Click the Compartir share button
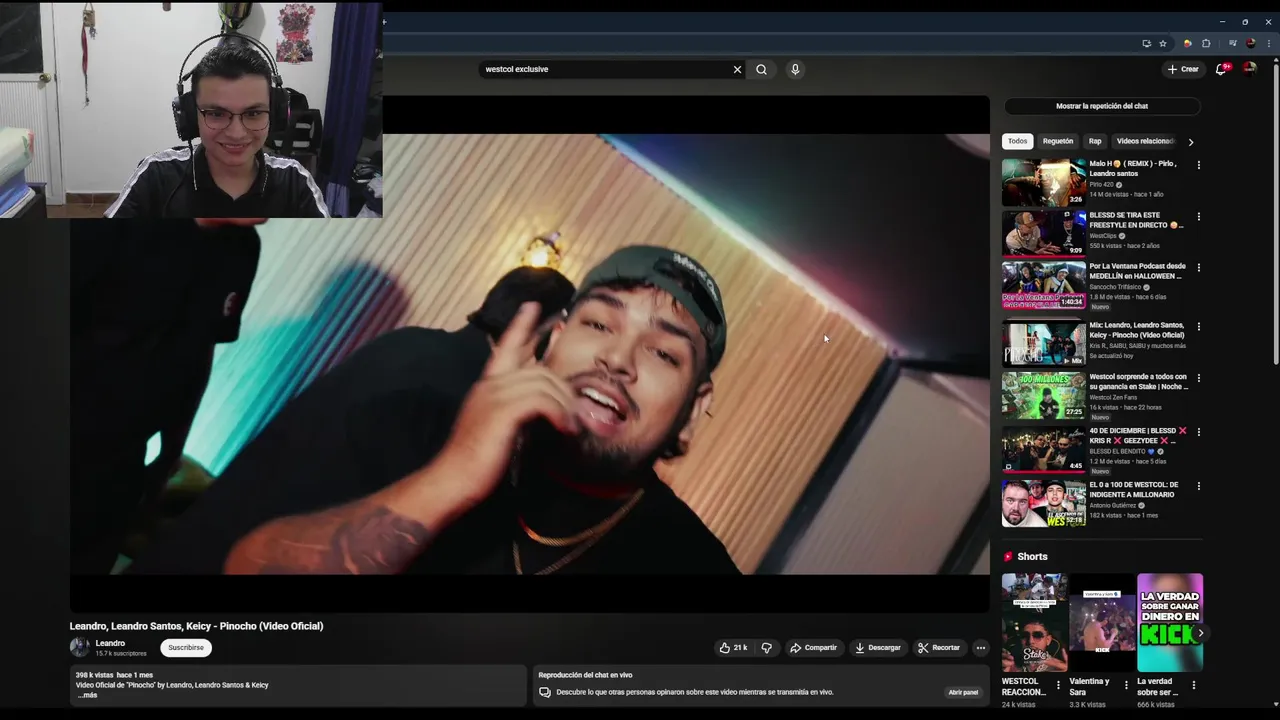 tap(813, 648)
